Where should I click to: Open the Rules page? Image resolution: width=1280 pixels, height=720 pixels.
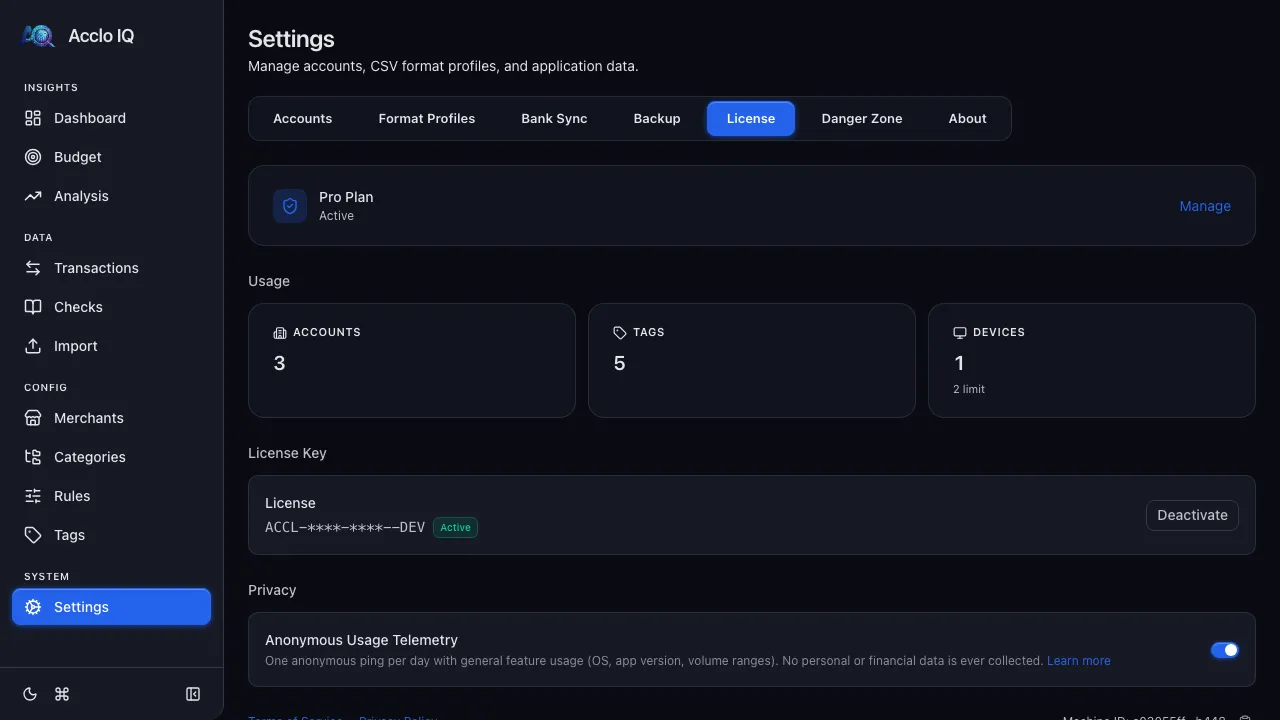(x=111, y=496)
